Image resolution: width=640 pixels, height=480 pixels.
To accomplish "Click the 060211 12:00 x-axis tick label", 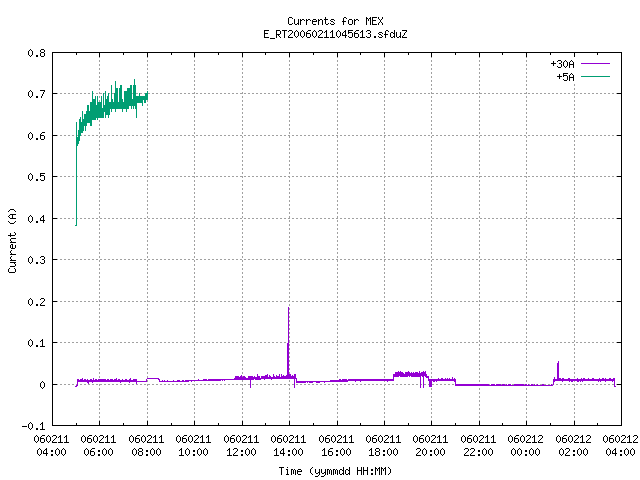I will [x=241, y=446].
